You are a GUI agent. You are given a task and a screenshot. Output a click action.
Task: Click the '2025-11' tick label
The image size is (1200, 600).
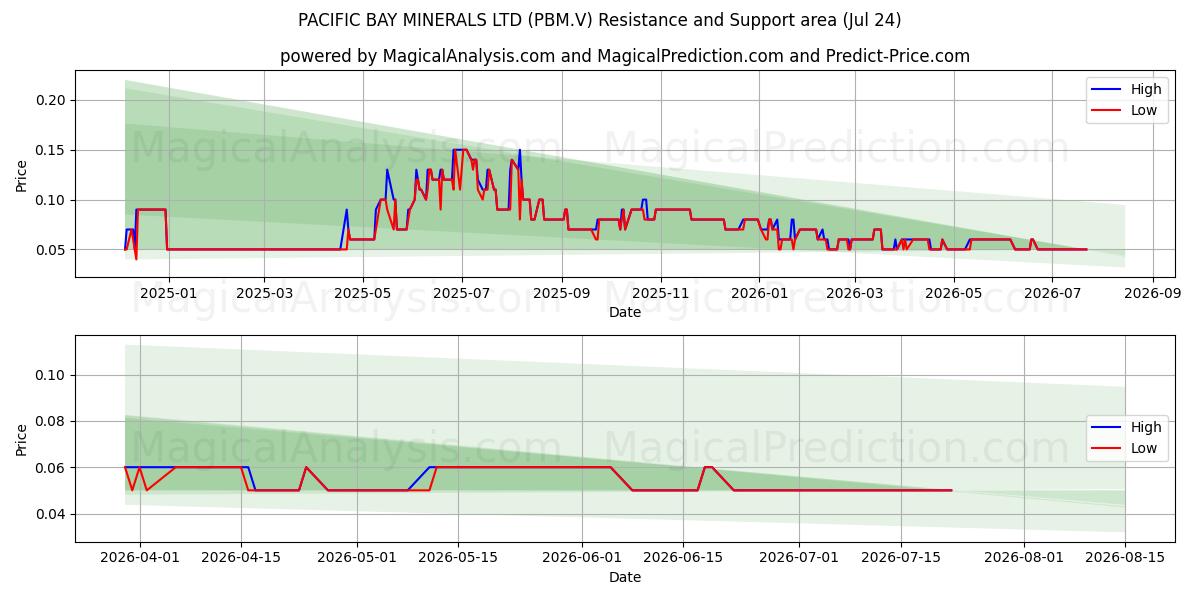pyautogui.click(x=660, y=293)
